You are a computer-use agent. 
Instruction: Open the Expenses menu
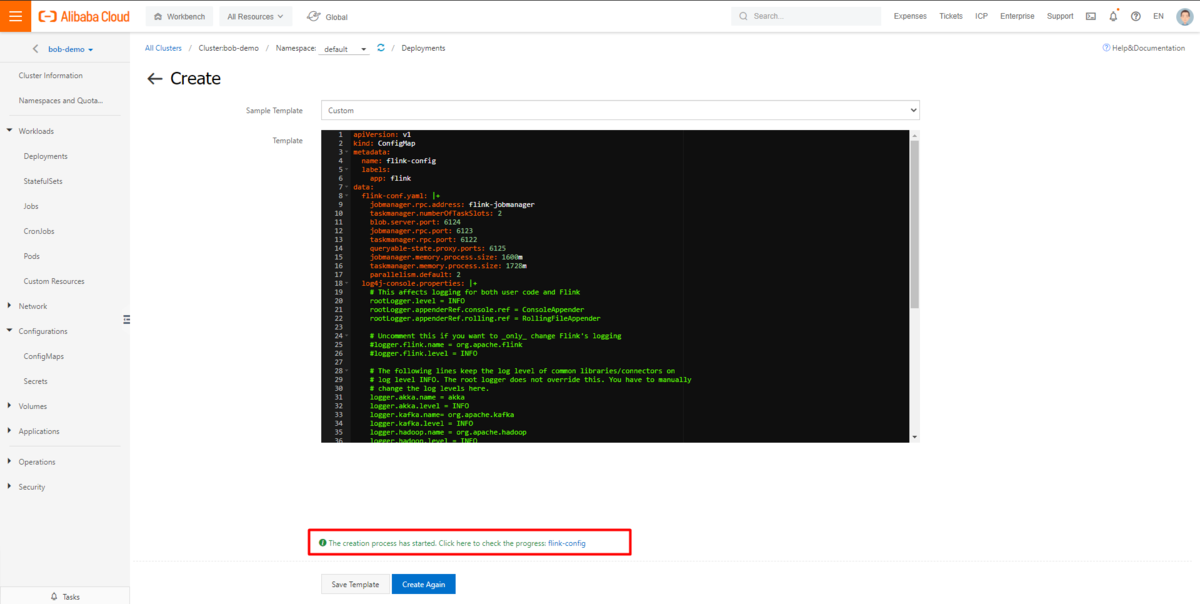(910, 16)
